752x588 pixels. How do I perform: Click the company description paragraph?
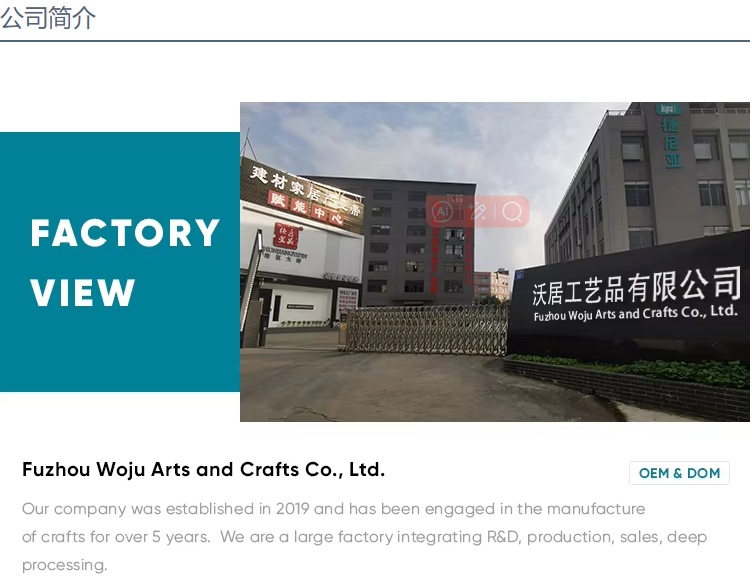364,537
